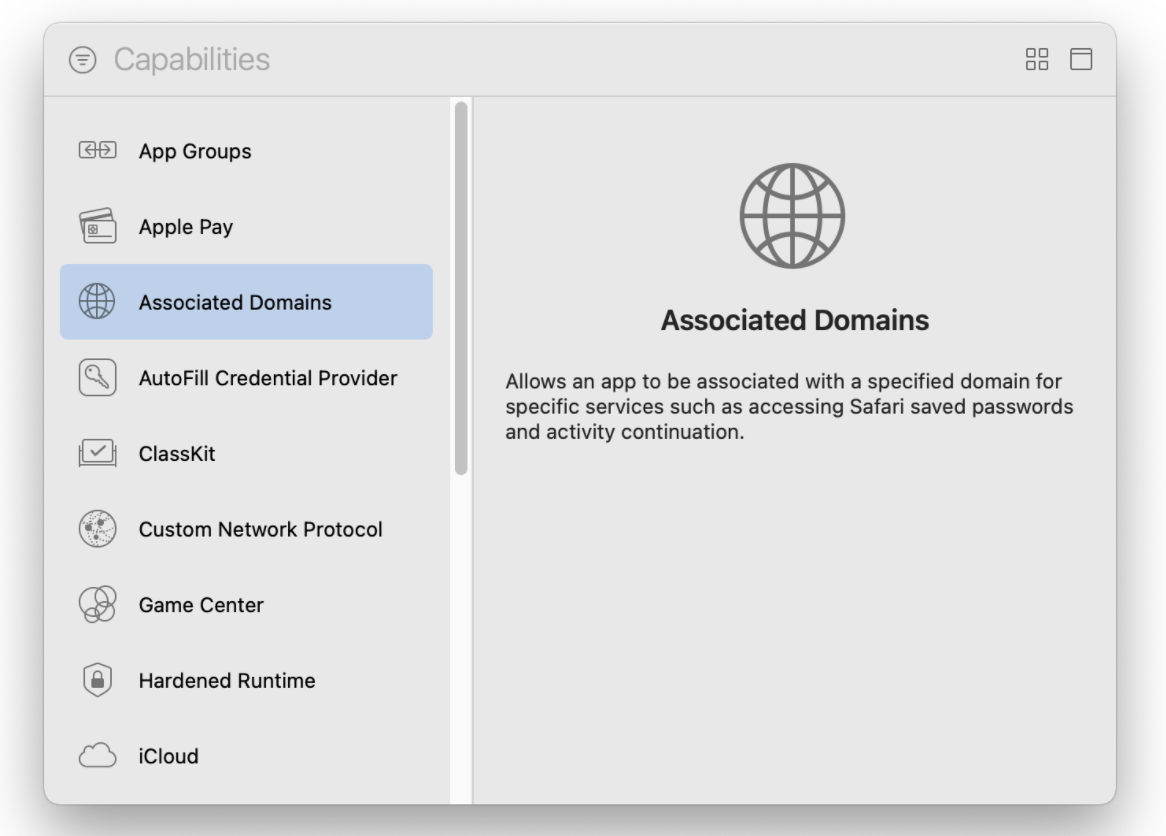Select the App Groups capability
The width and height of the screenshot is (1166, 836).
246,151
